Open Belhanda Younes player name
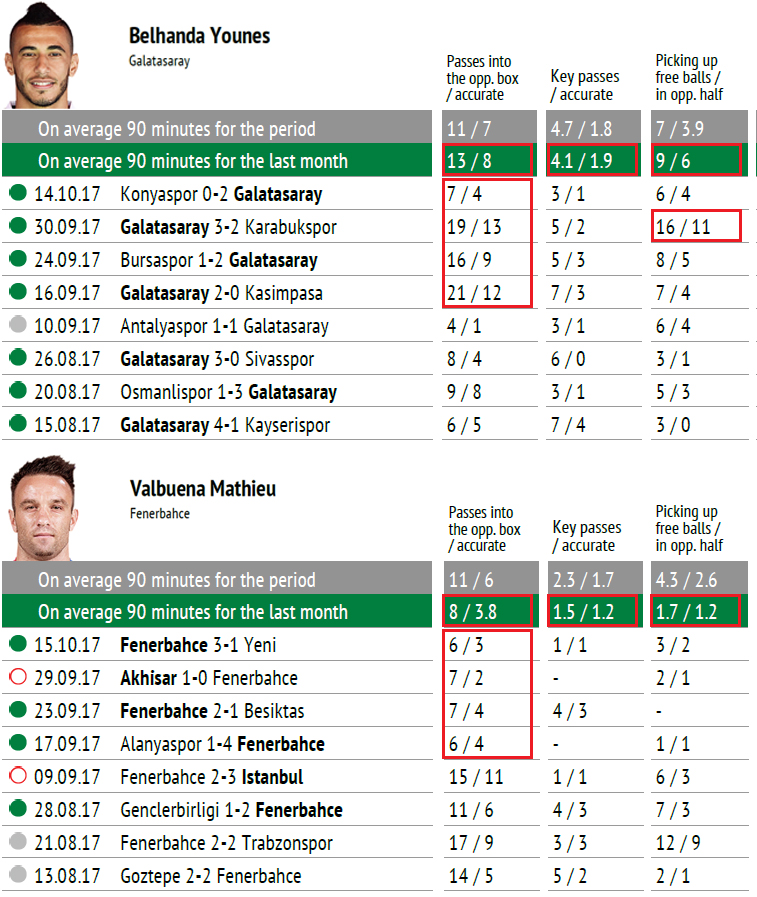Image resolution: width=757 pixels, height=897 pixels. pos(199,36)
